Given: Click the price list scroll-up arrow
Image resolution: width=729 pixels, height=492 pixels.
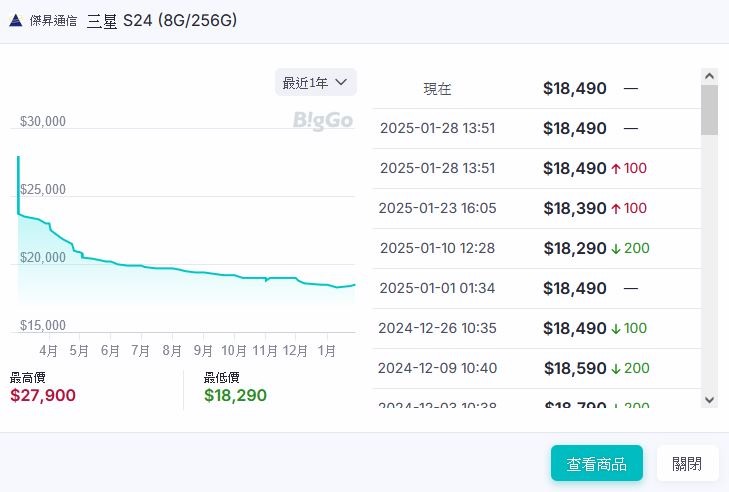Looking at the screenshot, I should click(x=709, y=76).
